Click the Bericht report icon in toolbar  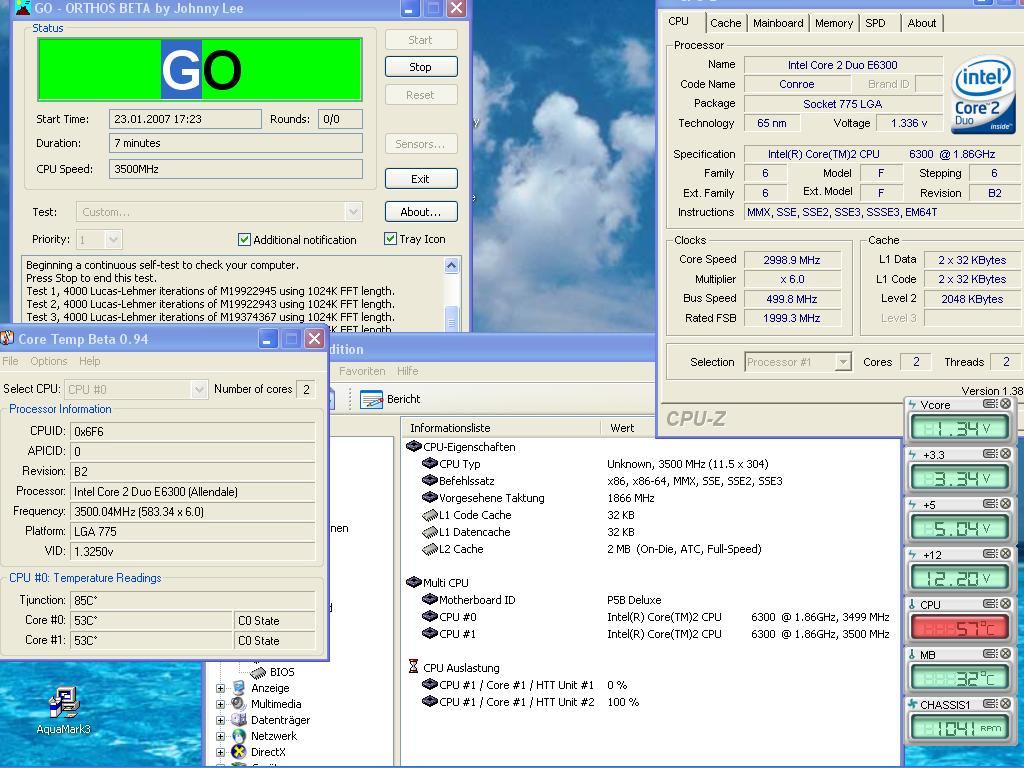point(371,399)
